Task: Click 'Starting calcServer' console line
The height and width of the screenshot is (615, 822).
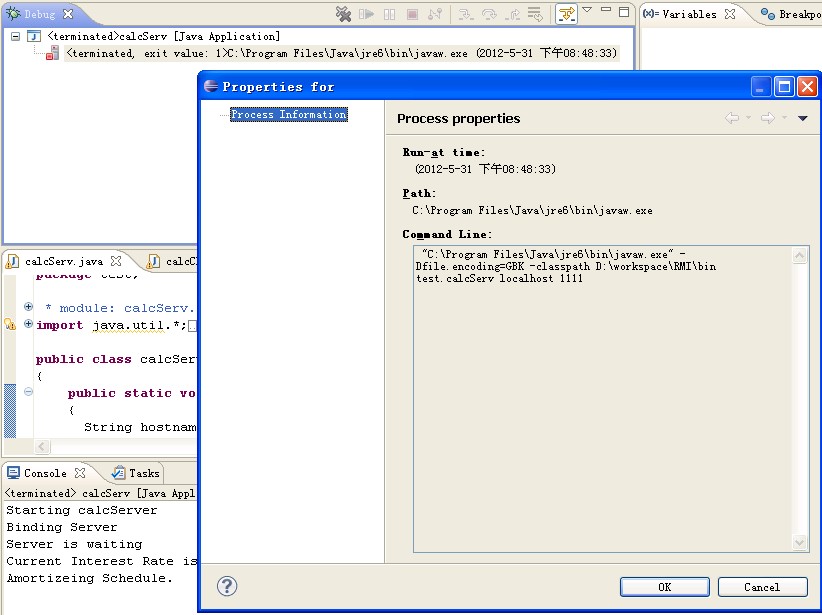Action: [82, 510]
